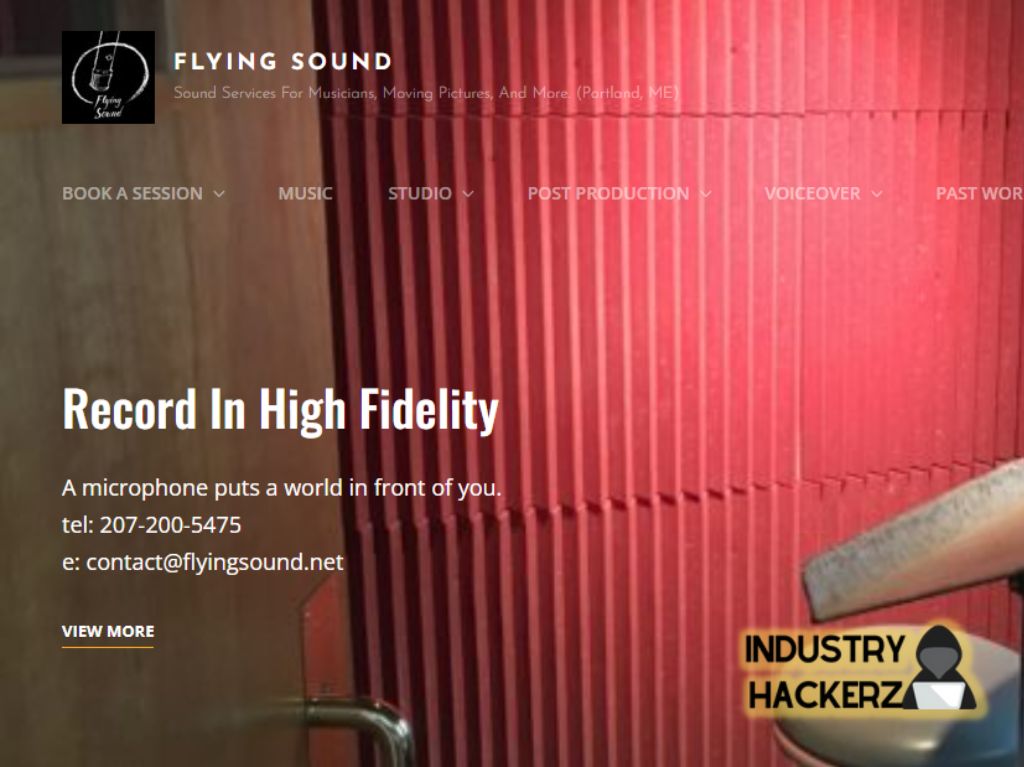Screen dimensions: 1024x767
Task: Select the Voiceover navigation item
Action: tap(812, 193)
